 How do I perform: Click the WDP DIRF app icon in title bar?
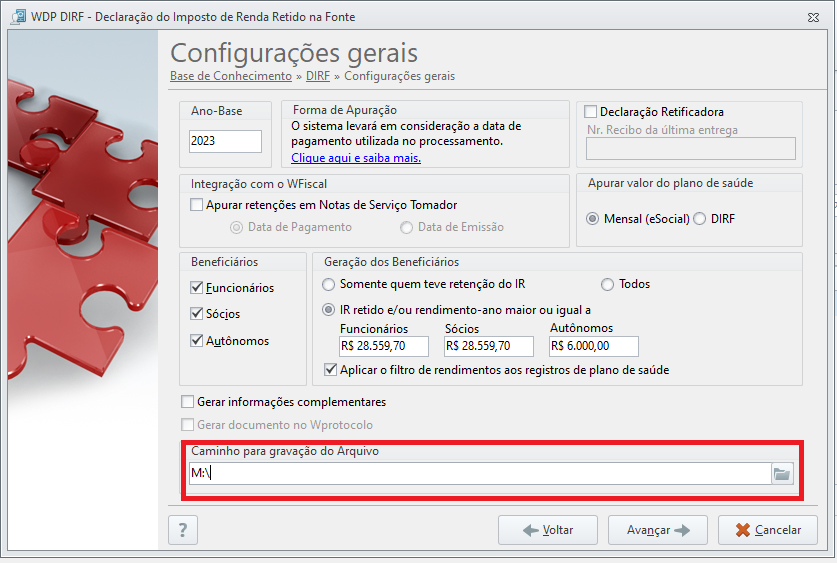coord(18,17)
